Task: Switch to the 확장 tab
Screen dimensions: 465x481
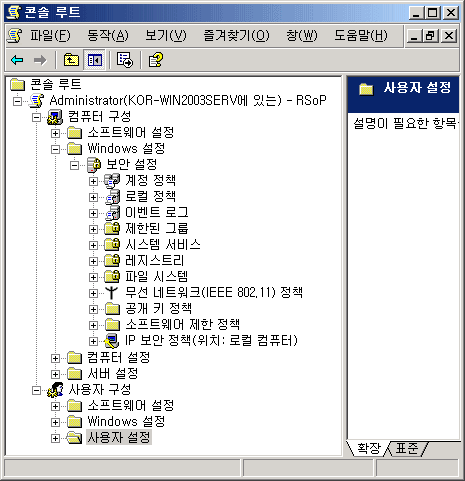Action: pyautogui.click(x=369, y=448)
